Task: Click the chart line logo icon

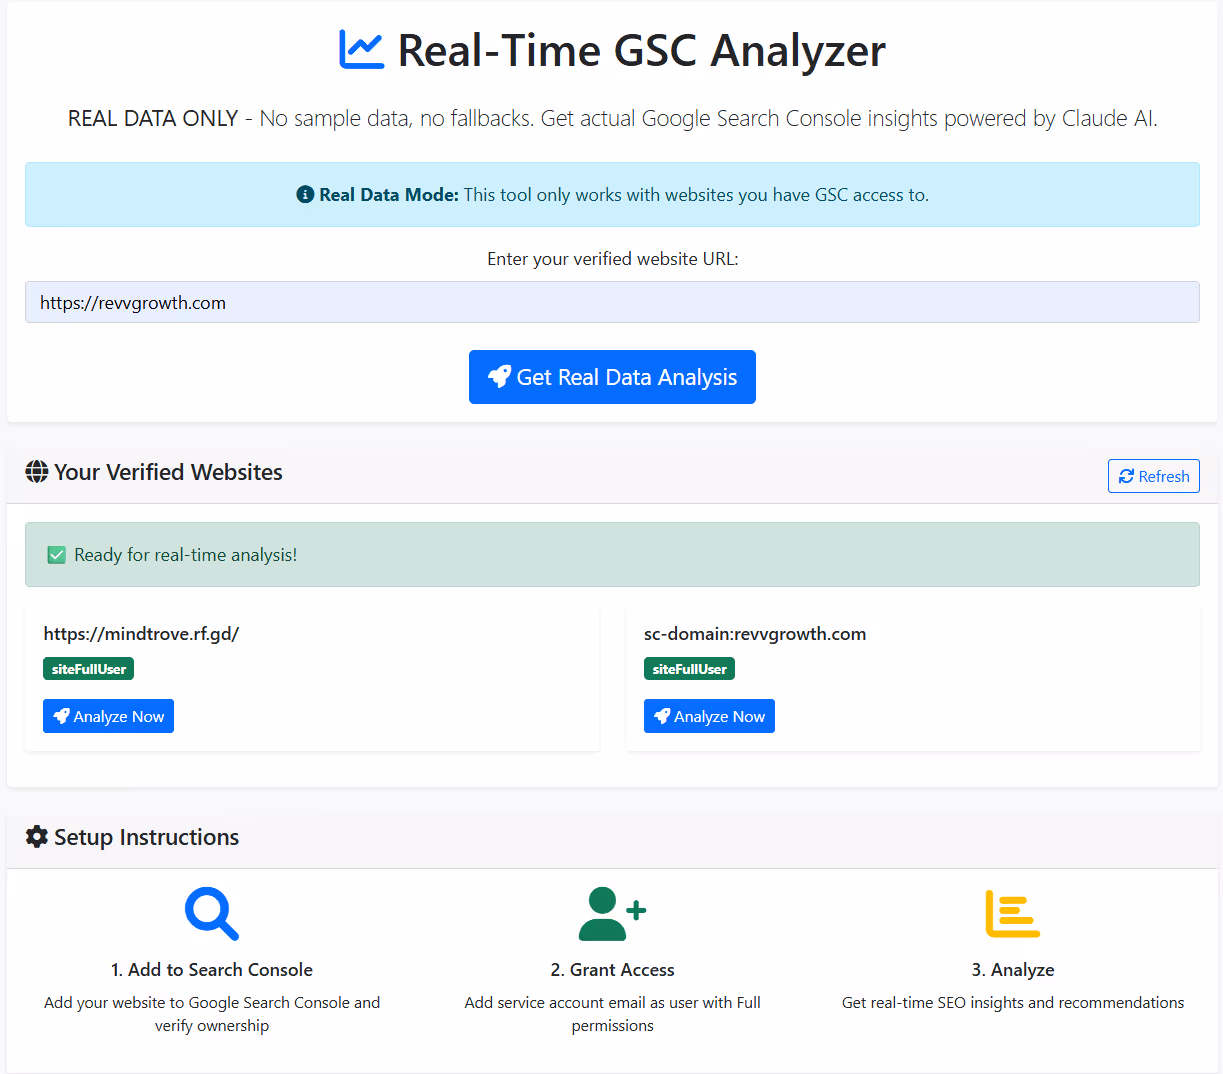Action: point(361,48)
